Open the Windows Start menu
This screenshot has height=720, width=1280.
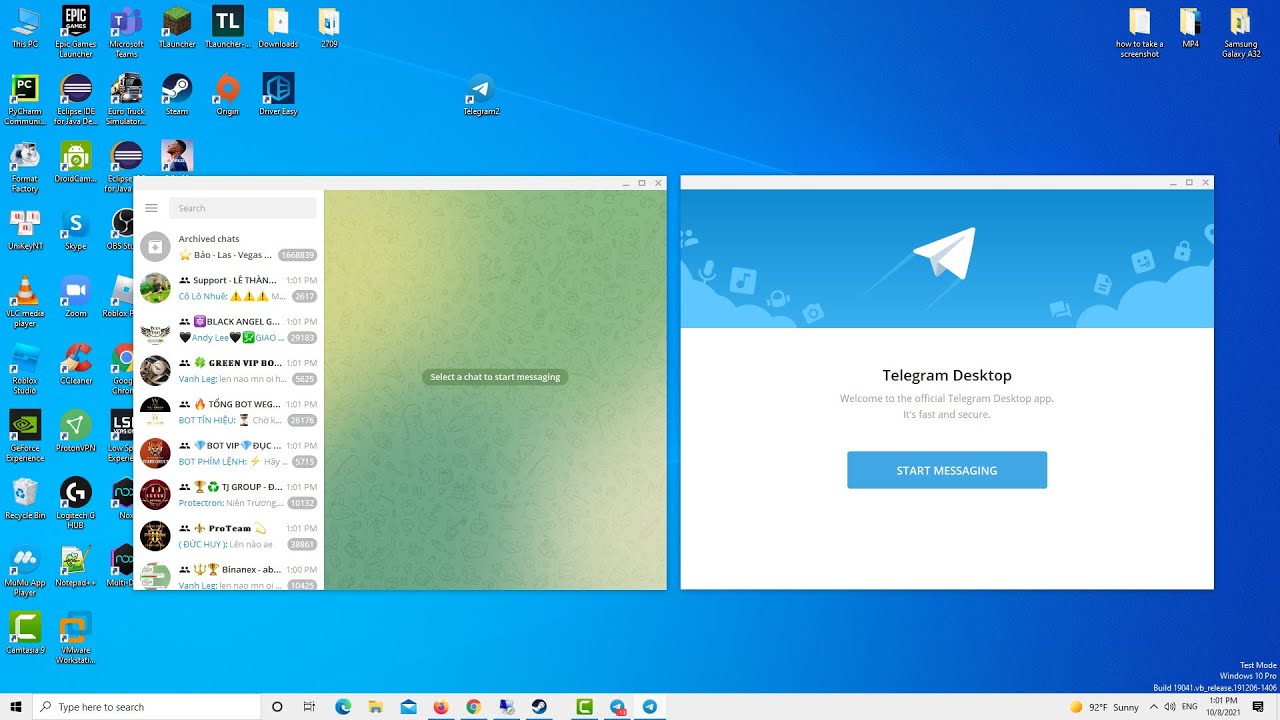point(16,707)
